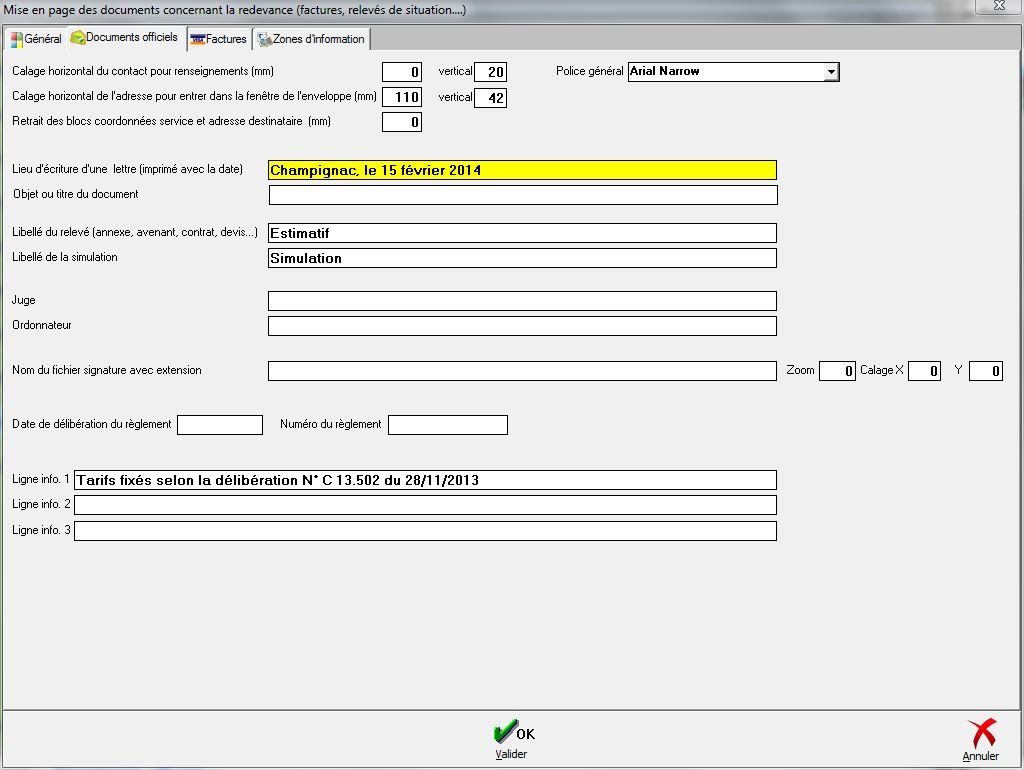The image size is (1024, 770).
Task: Click the yellow Lieu d'écriture field
Action: click(522, 170)
